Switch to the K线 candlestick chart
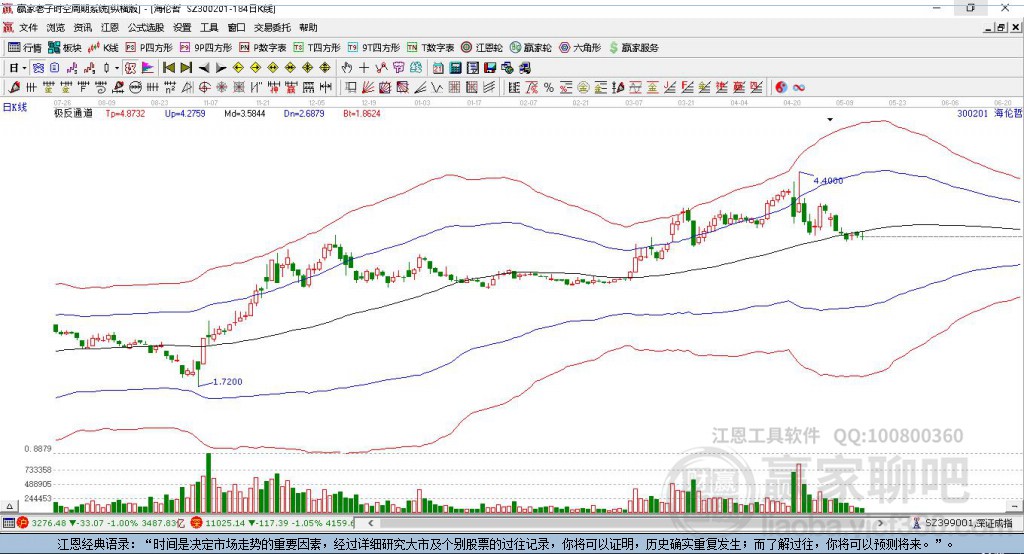Viewport: 1024px width, 554px height. point(103,48)
